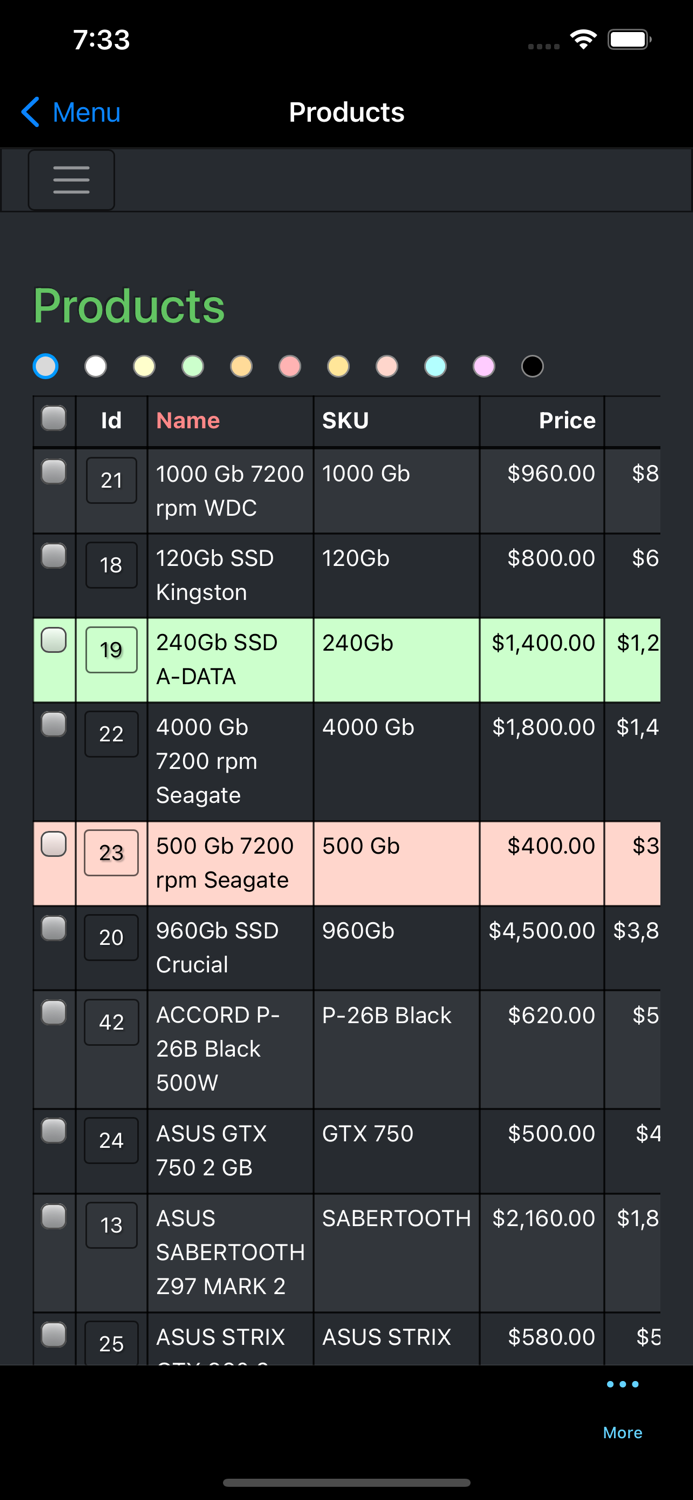Select the purple color swatch

point(484,366)
